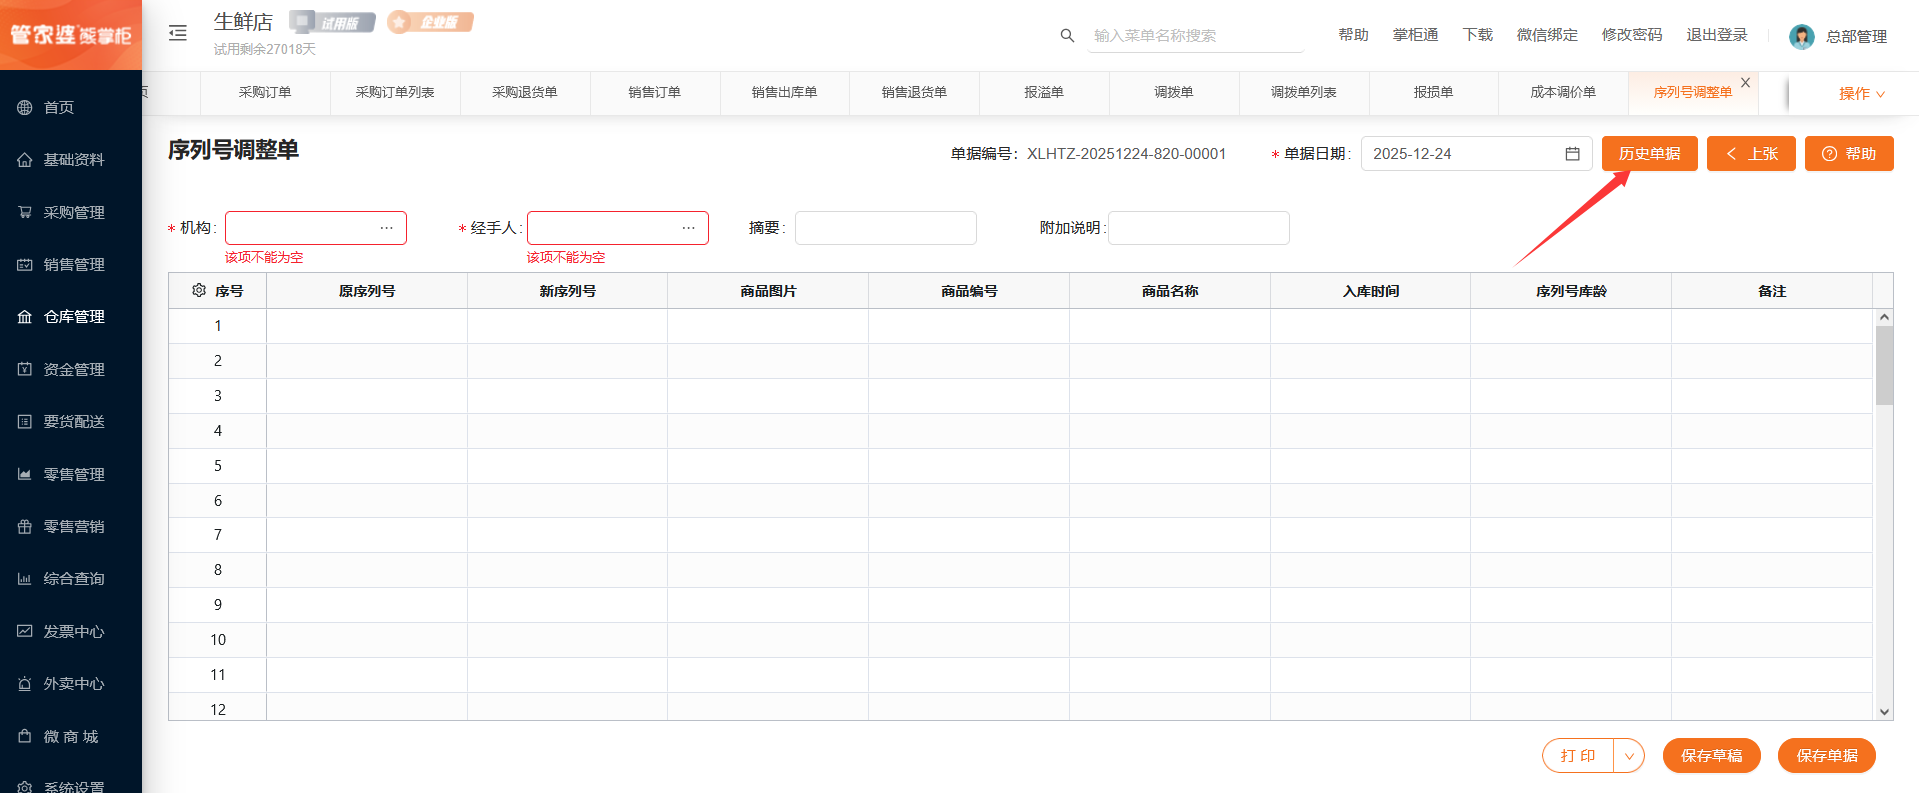Switch to the 销售出库单 tab
The image size is (1919, 793).
[x=785, y=92]
